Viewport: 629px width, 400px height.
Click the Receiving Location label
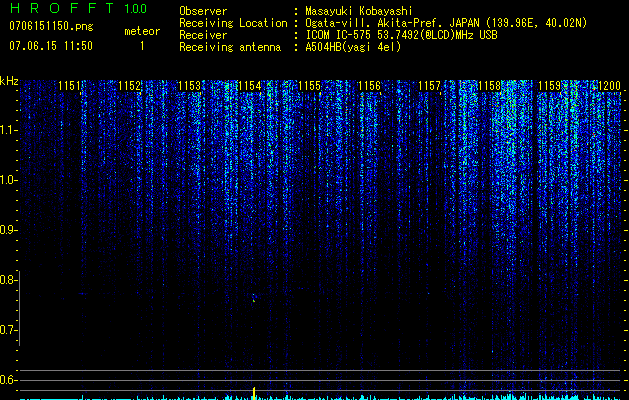(233, 23)
